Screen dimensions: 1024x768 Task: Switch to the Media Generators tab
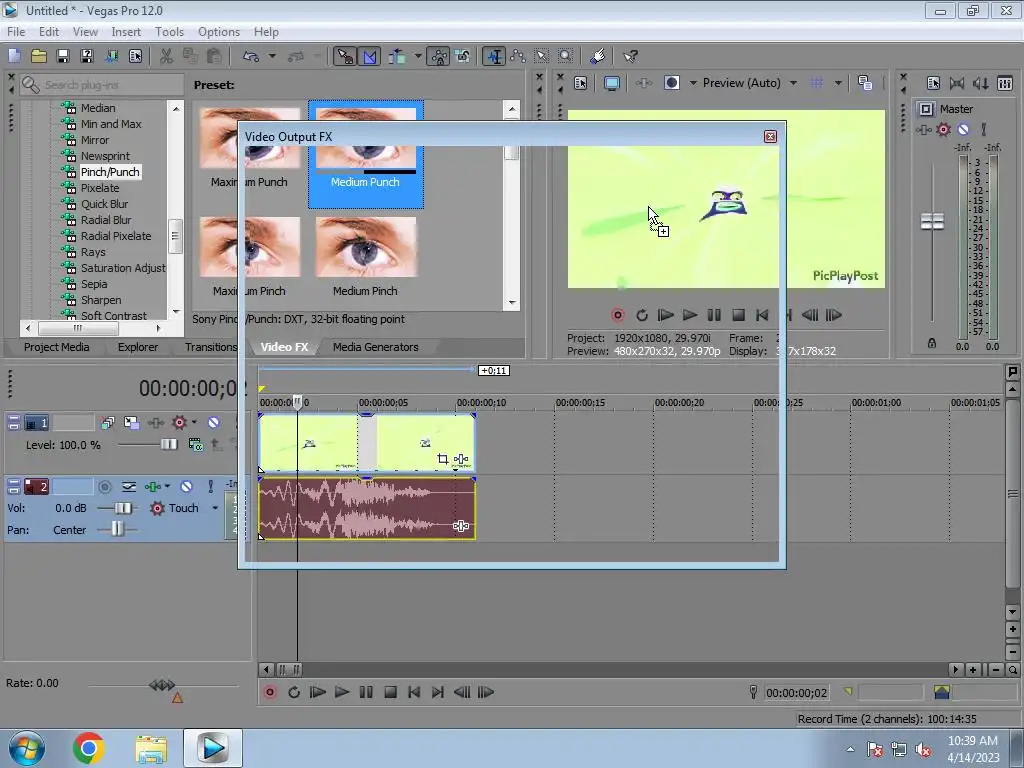pyautogui.click(x=376, y=347)
